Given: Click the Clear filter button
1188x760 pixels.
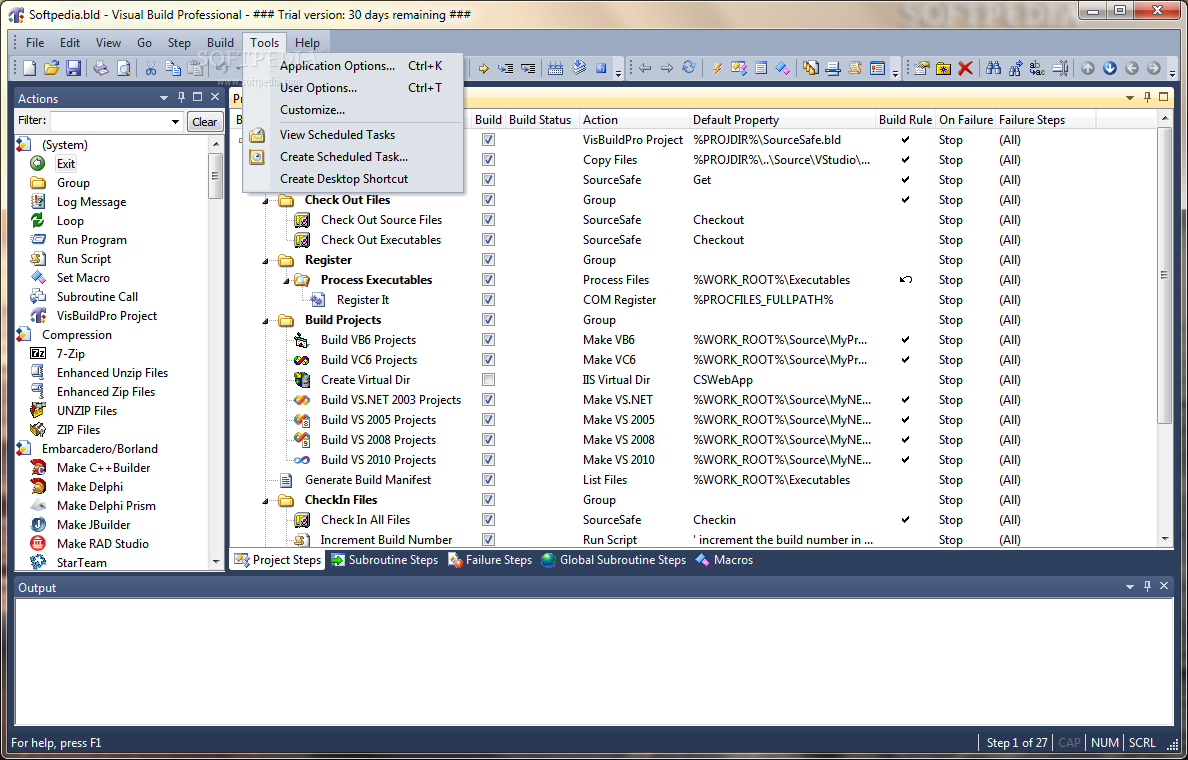Looking at the screenshot, I should coord(205,121).
